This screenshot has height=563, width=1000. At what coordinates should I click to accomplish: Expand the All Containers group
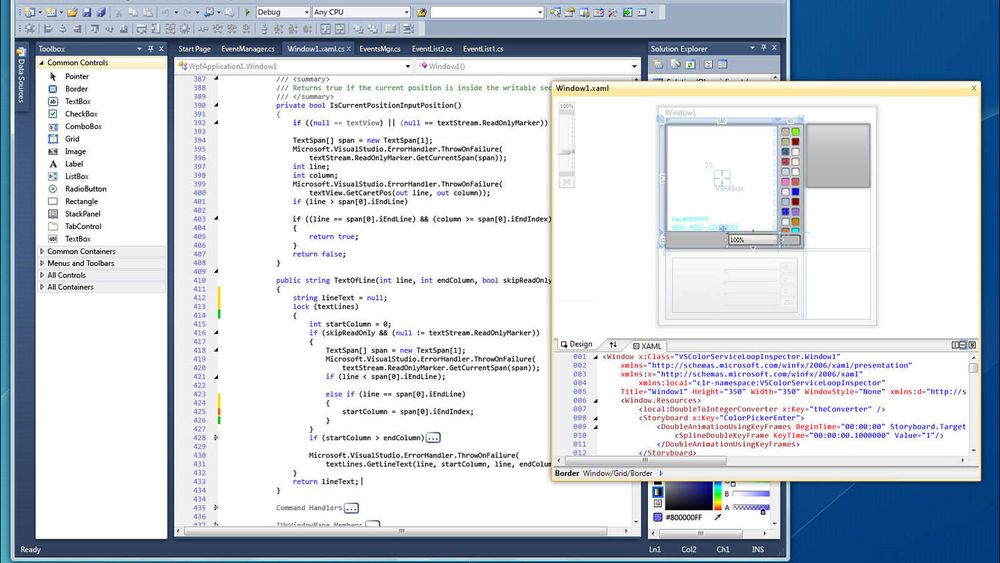coord(42,287)
